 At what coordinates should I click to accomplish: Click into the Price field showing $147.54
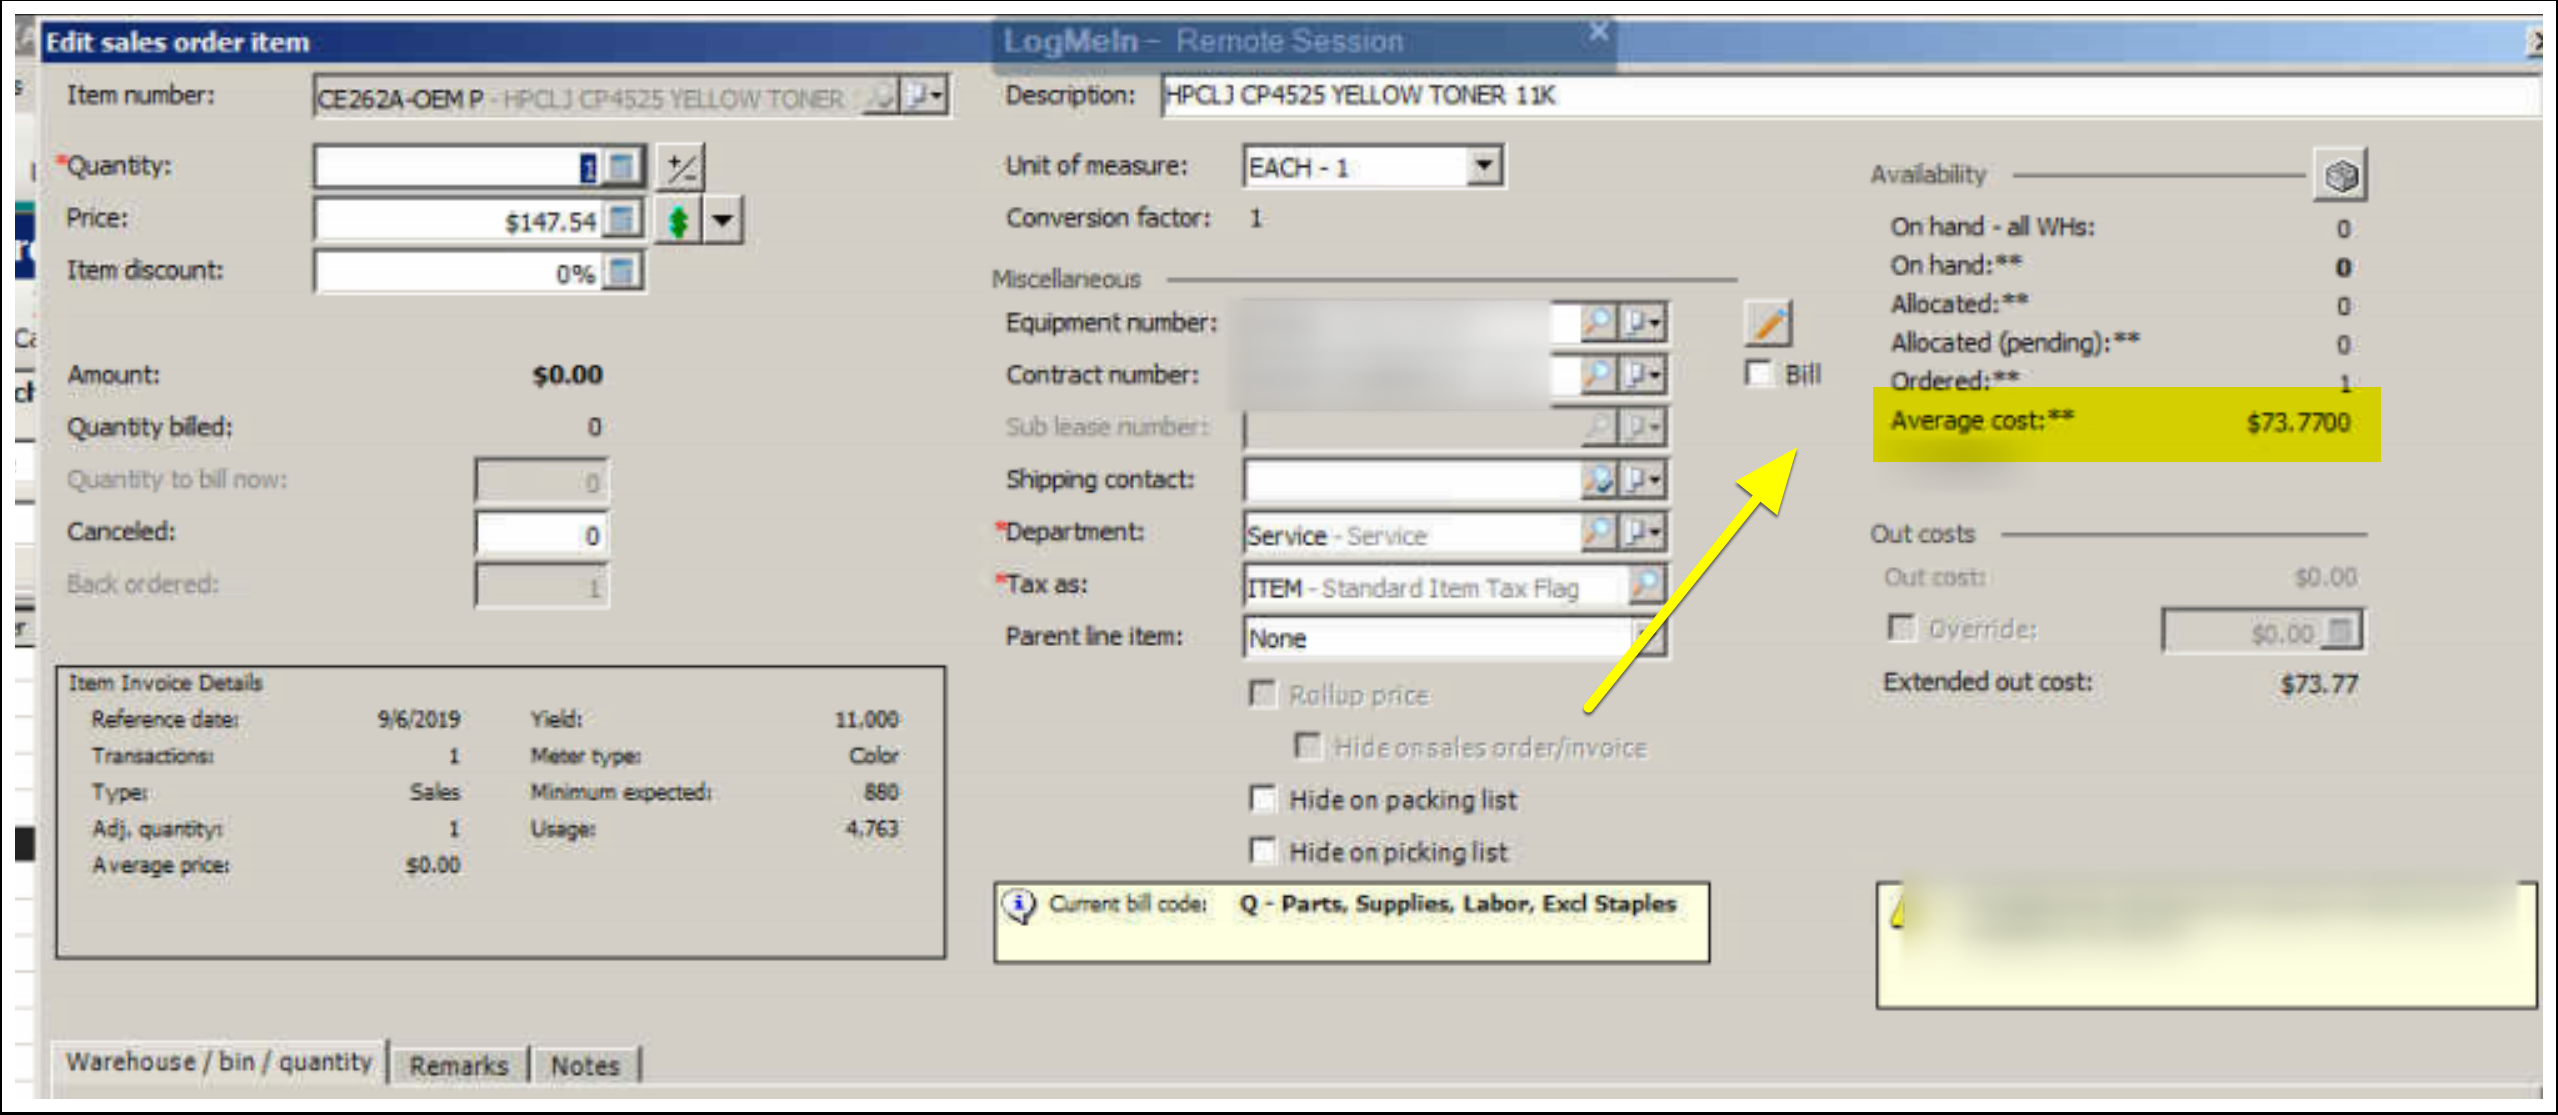click(x=460, y=220)
